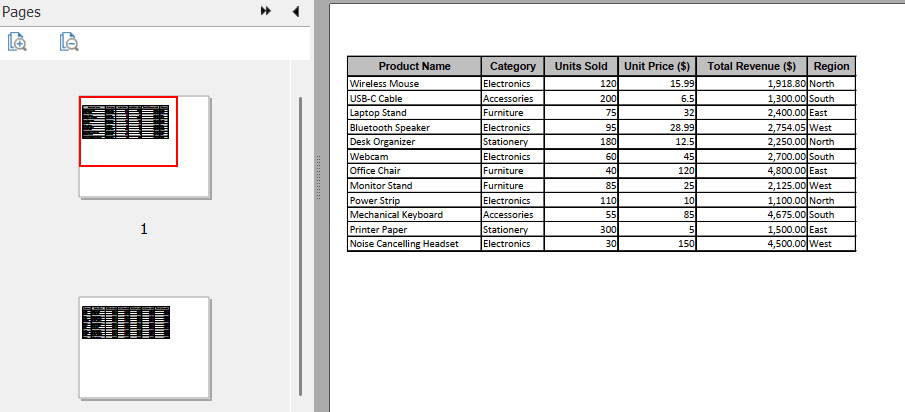Click the 2,700.00 revenue value

(x=787, y=157)
